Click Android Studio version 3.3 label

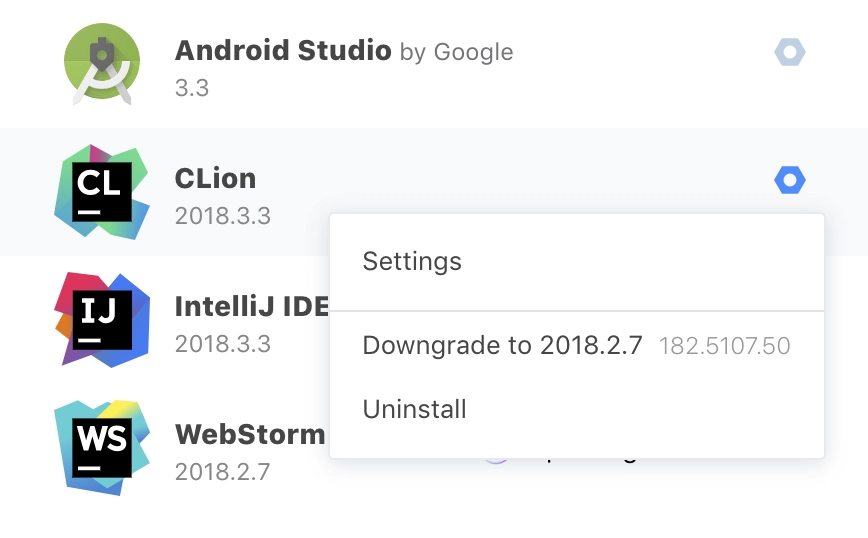[x=192, y=88]
